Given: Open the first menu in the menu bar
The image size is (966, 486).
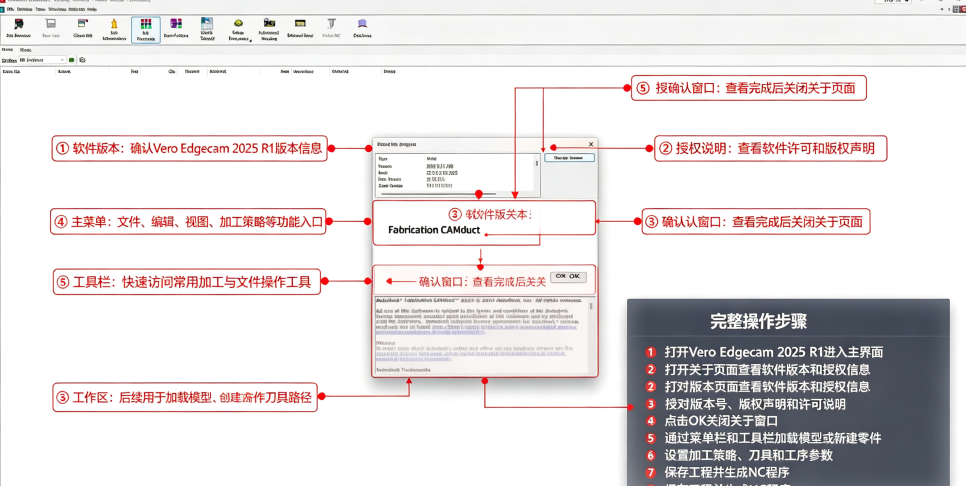Looking at the screenshot, I should [10, 10].
